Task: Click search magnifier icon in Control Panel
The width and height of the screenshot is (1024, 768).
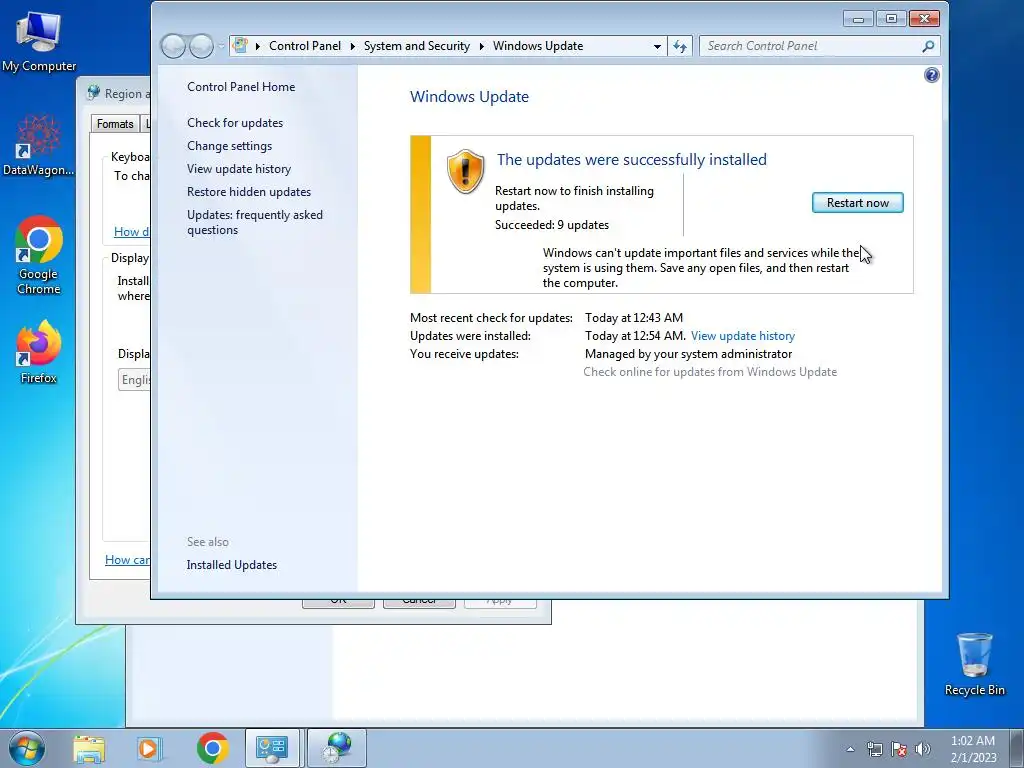Action: tap(928, 46)
